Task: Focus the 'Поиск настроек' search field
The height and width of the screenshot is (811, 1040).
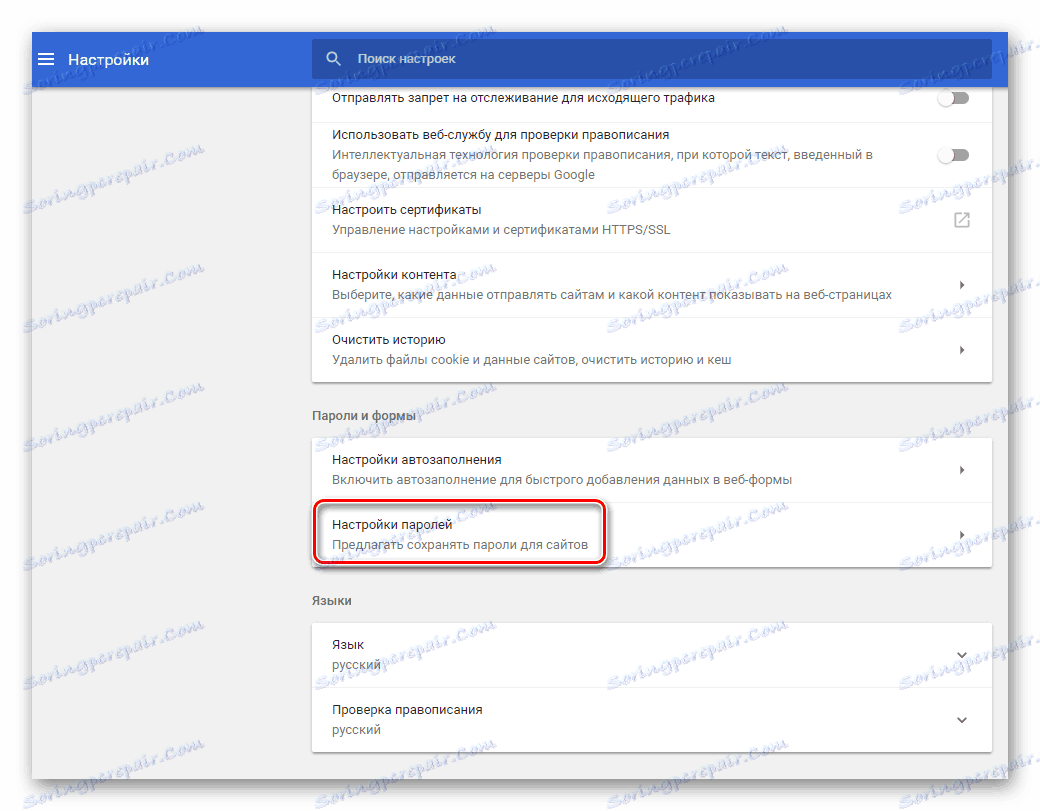Action: pyautogui.click(x=651, y=59)
